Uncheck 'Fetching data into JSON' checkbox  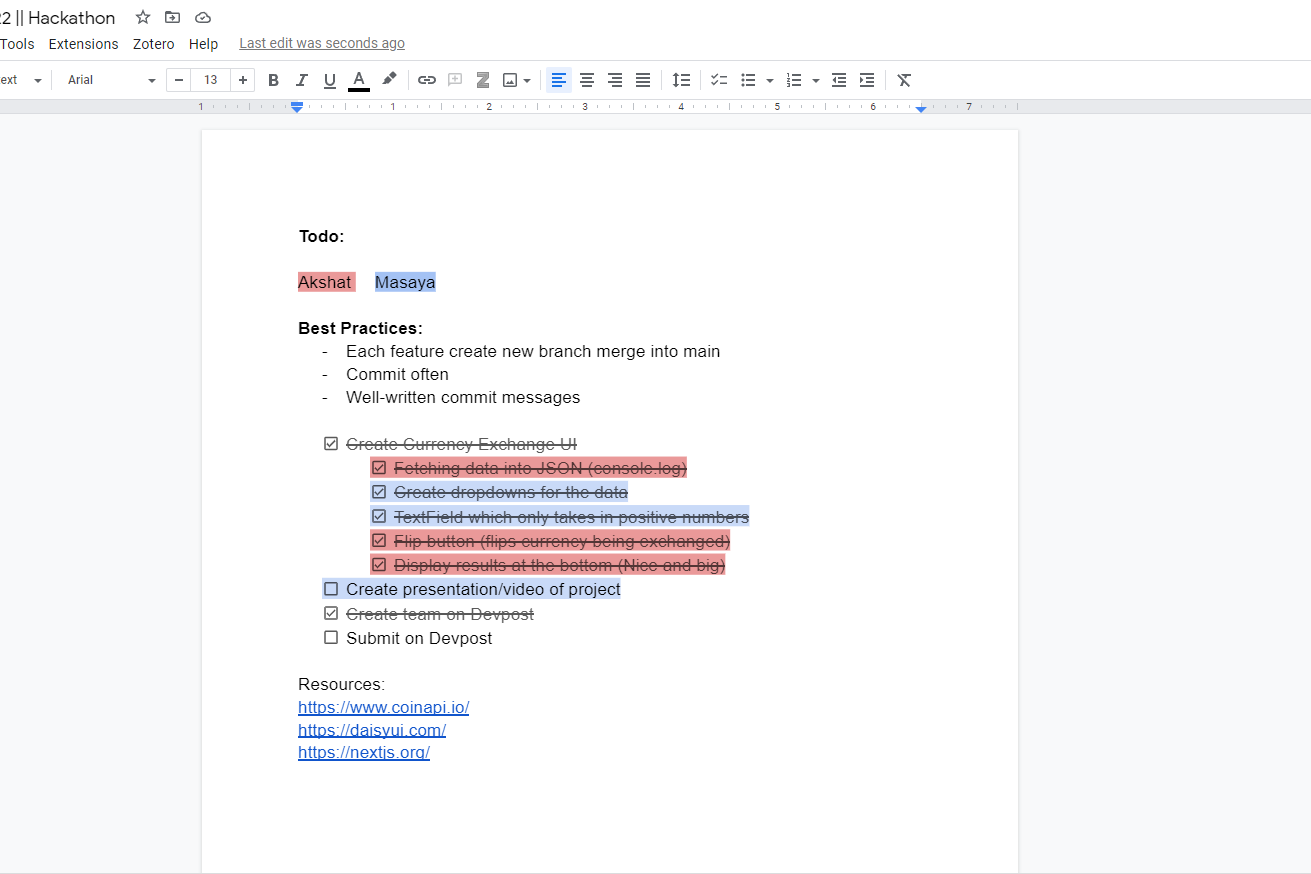(379, 467)
